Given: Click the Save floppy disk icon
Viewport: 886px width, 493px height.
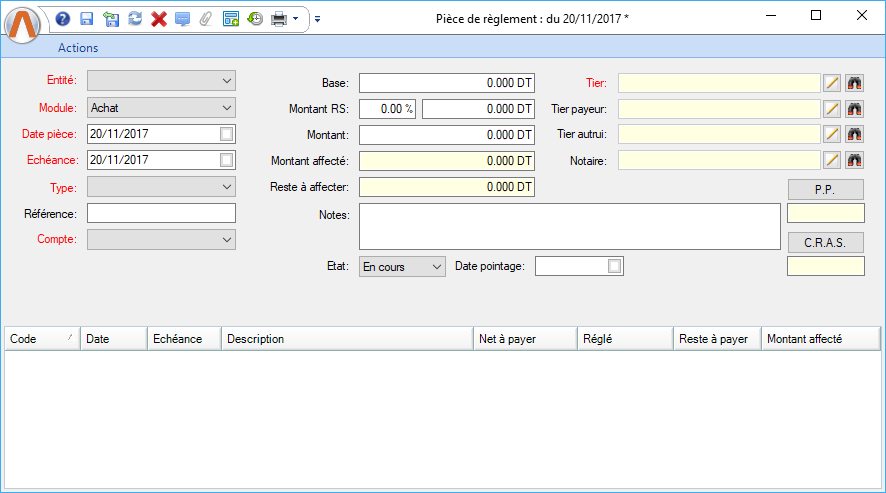Looking at the screenshot, I should click(87, 18).
